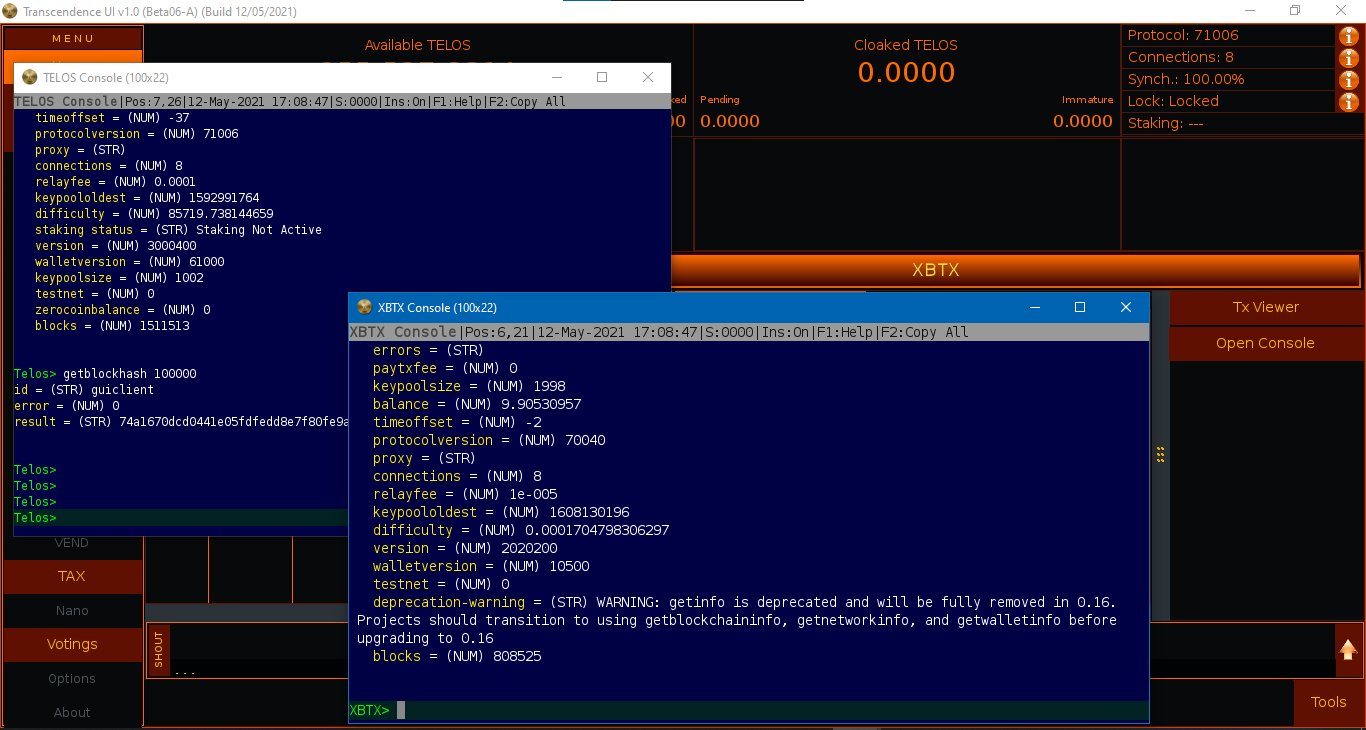Click the info icon beside Protocol: 71006
Viewport: 1366px width, 730px height.
(1348, 36)
